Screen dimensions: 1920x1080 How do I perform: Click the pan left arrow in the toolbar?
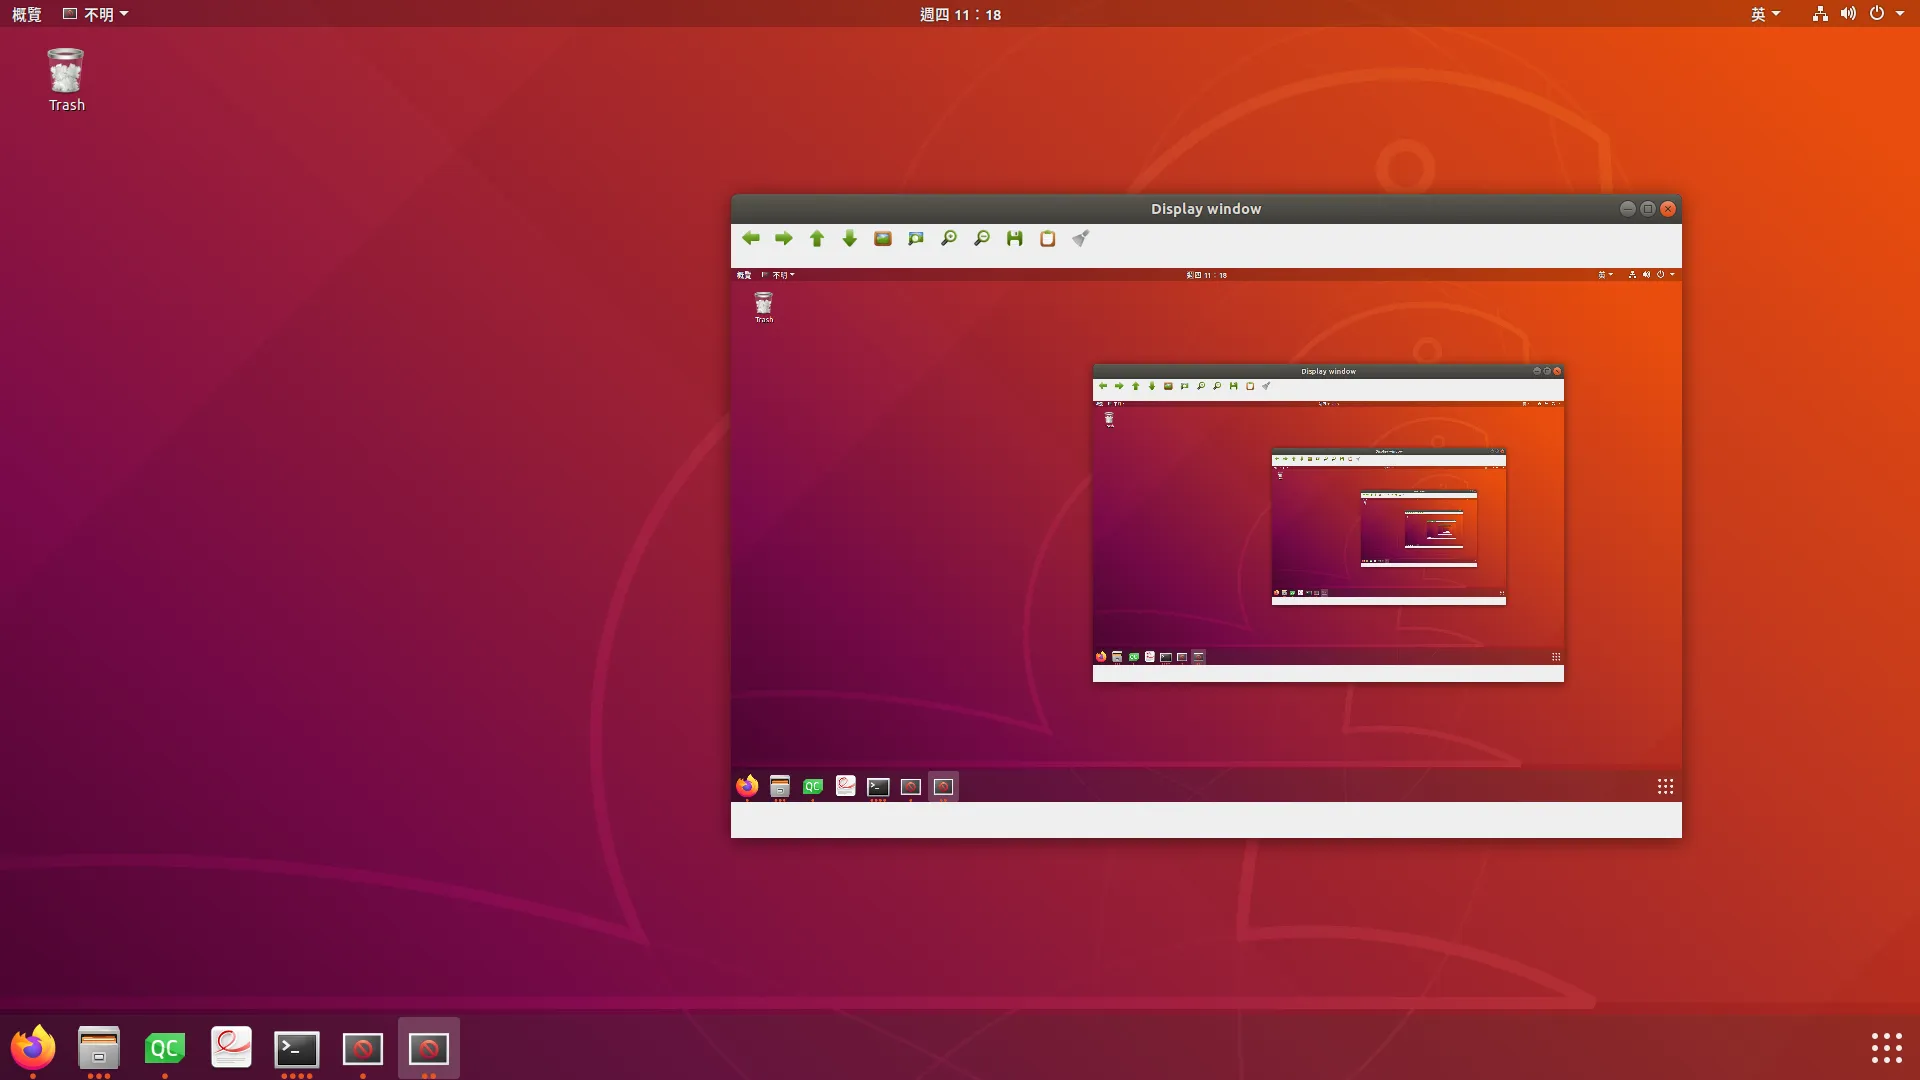coord(751,238)
